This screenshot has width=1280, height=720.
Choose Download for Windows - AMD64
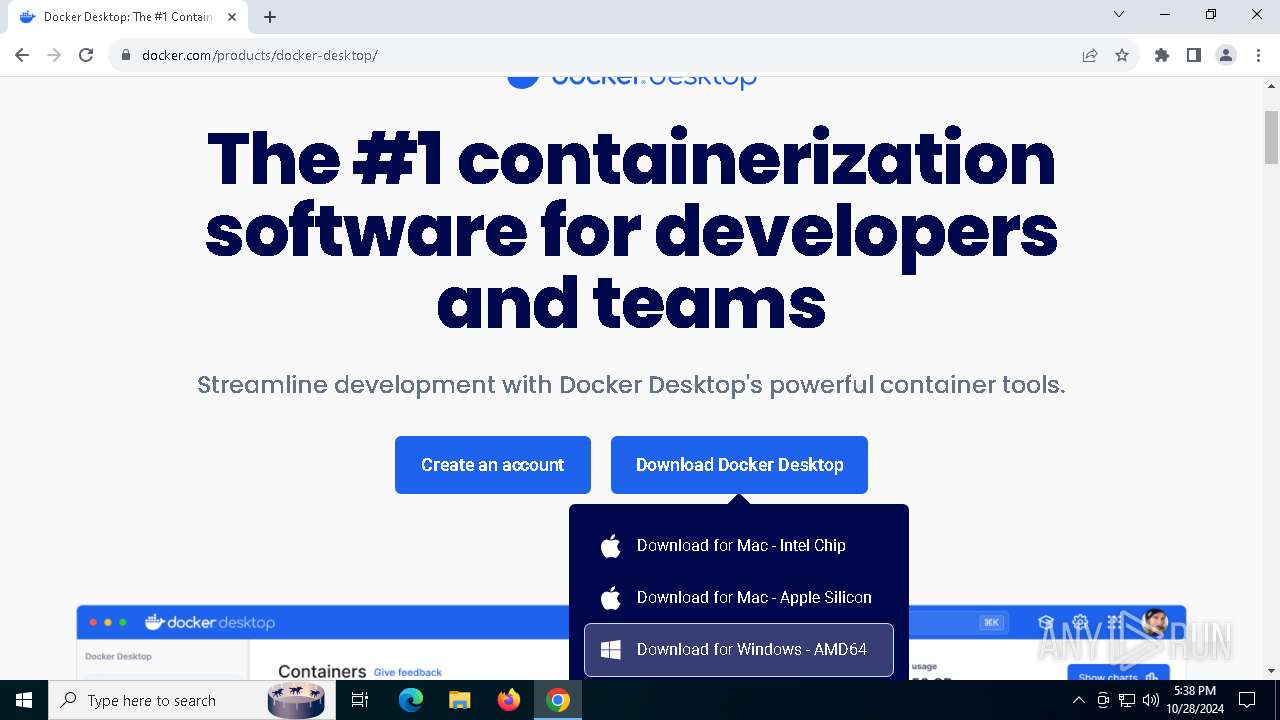[x=739, y=649]
